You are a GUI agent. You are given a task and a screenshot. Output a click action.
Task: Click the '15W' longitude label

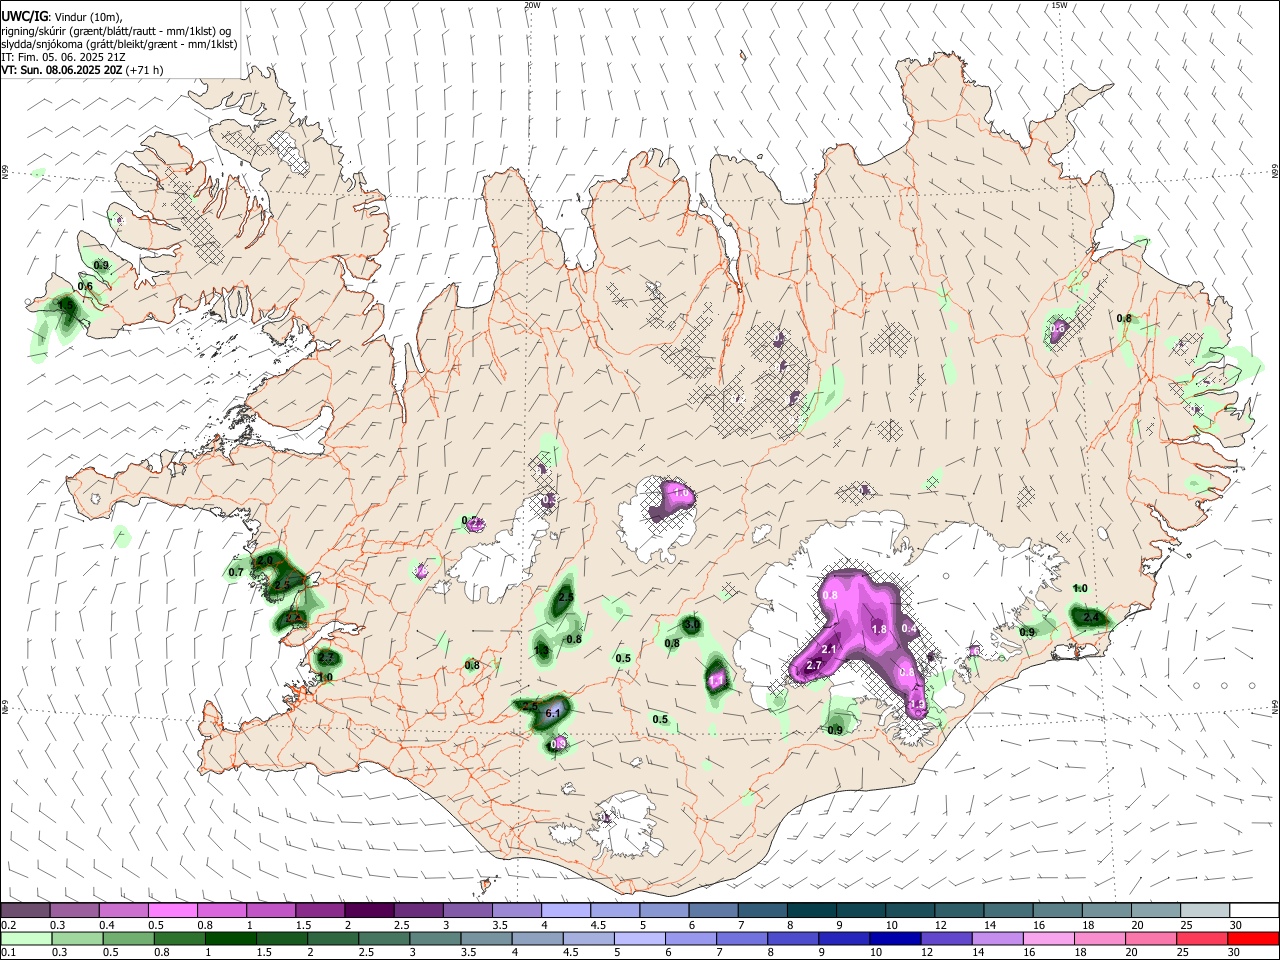pos(1059,5)
